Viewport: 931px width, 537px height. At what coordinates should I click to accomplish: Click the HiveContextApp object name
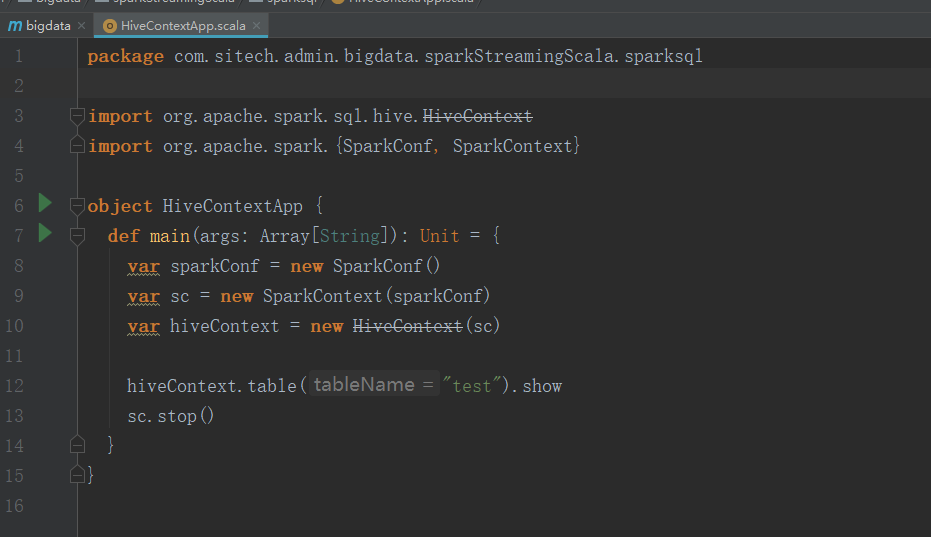pos(233,206)
